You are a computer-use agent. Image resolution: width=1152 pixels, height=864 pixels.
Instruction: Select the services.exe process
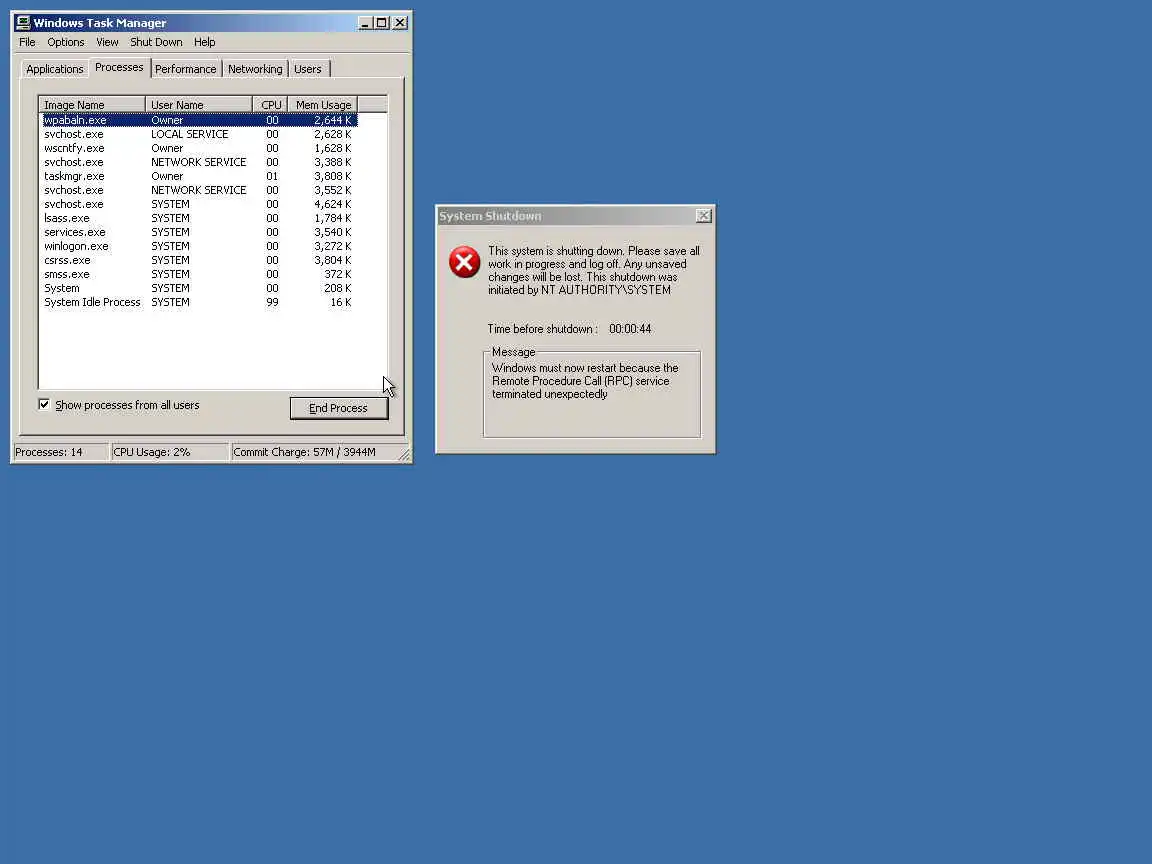click(199, 231)
